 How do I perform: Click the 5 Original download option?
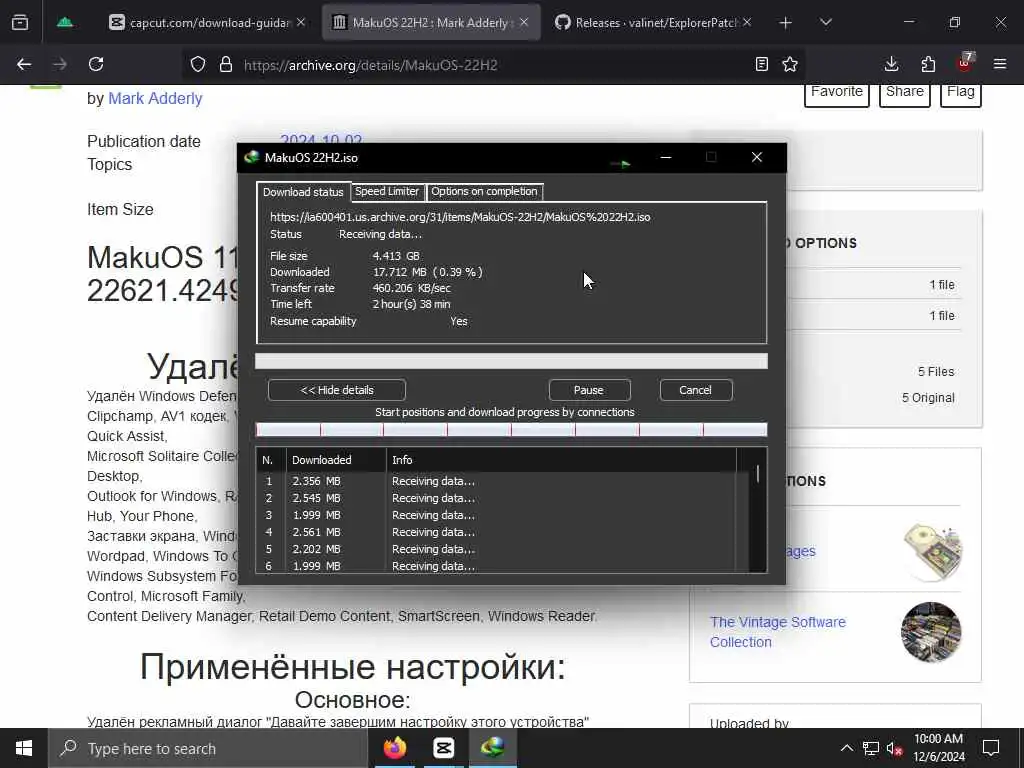928,398
